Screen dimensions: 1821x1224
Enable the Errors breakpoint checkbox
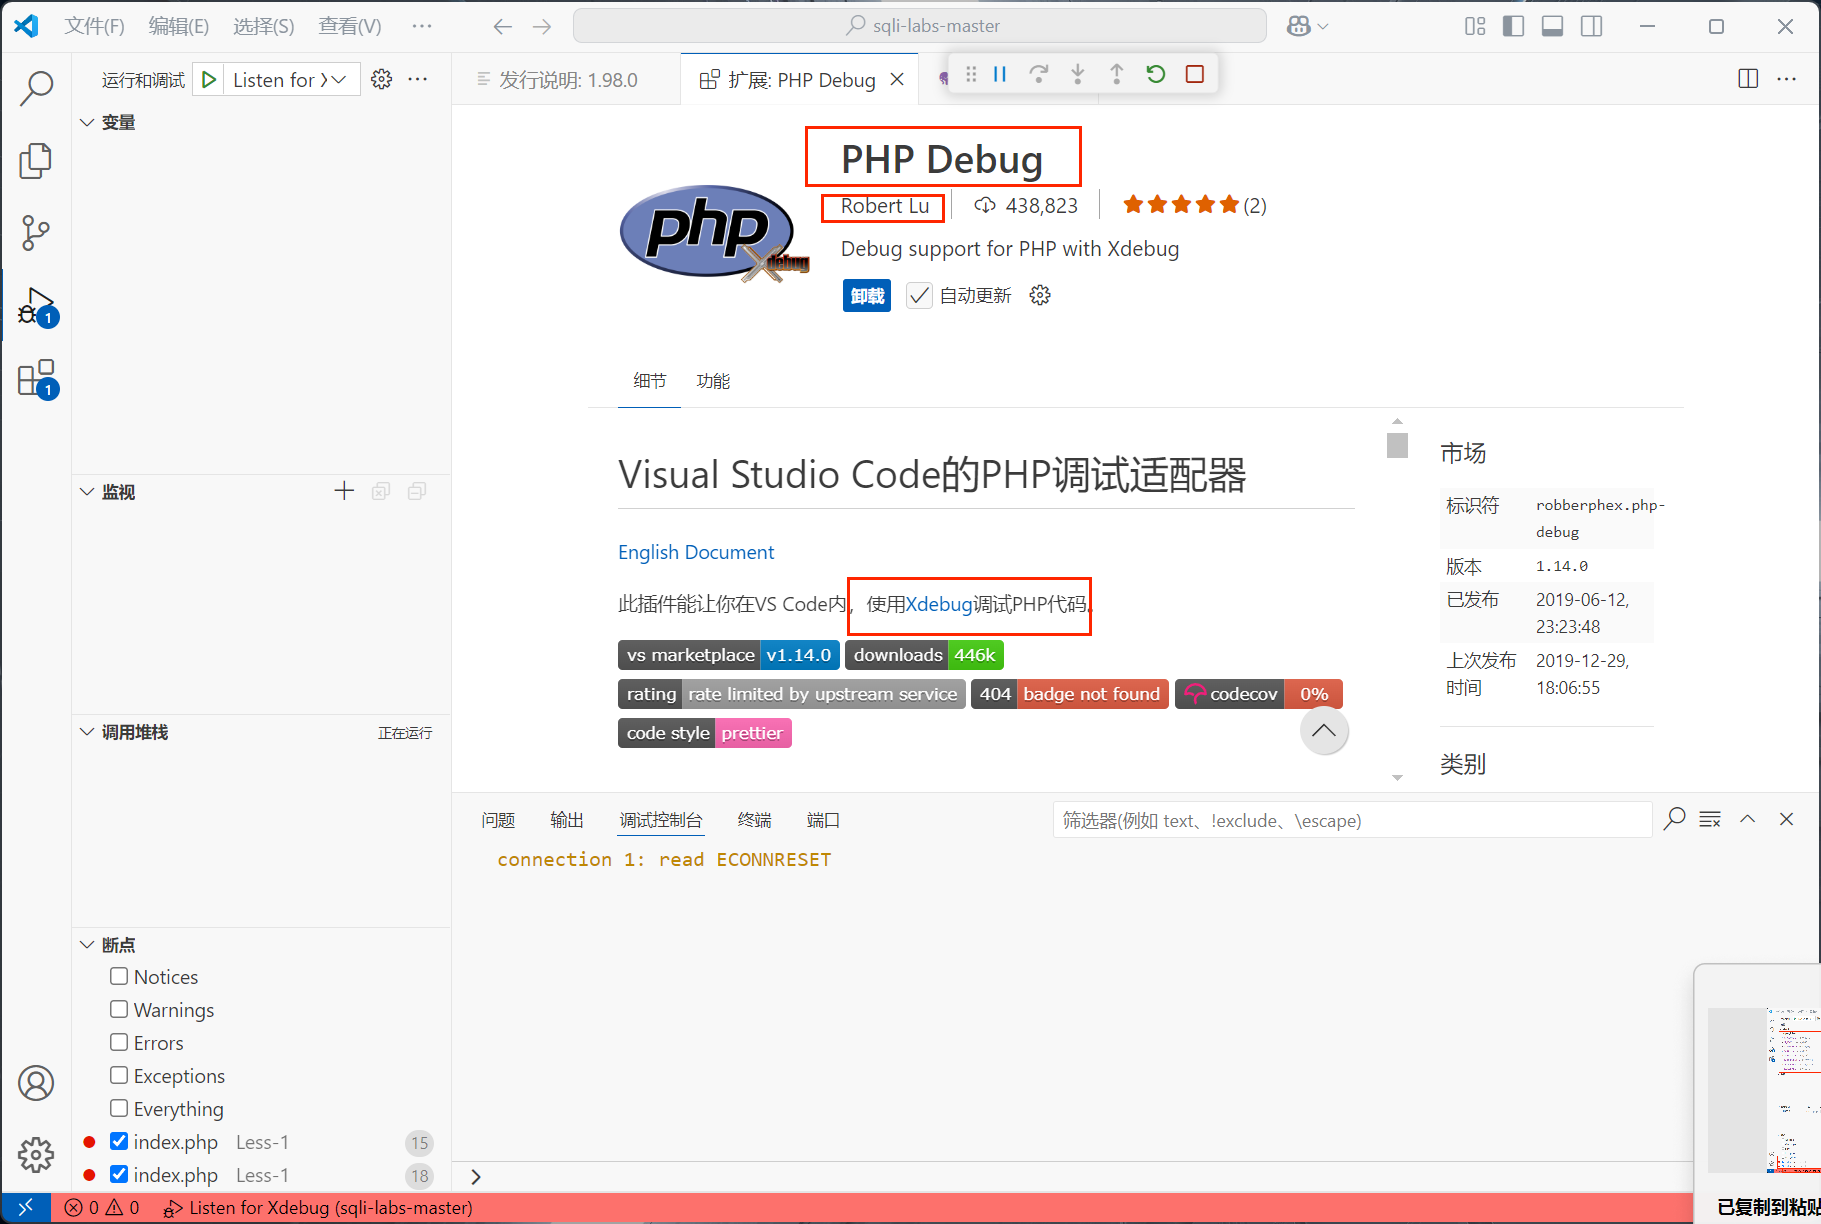[x=119, y=1042]
